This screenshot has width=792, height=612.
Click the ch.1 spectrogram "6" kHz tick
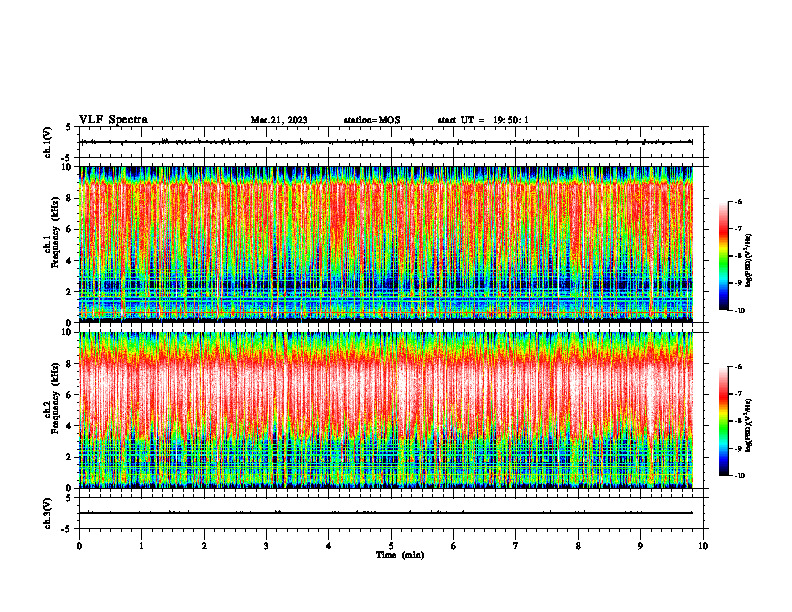coord(71,229)
